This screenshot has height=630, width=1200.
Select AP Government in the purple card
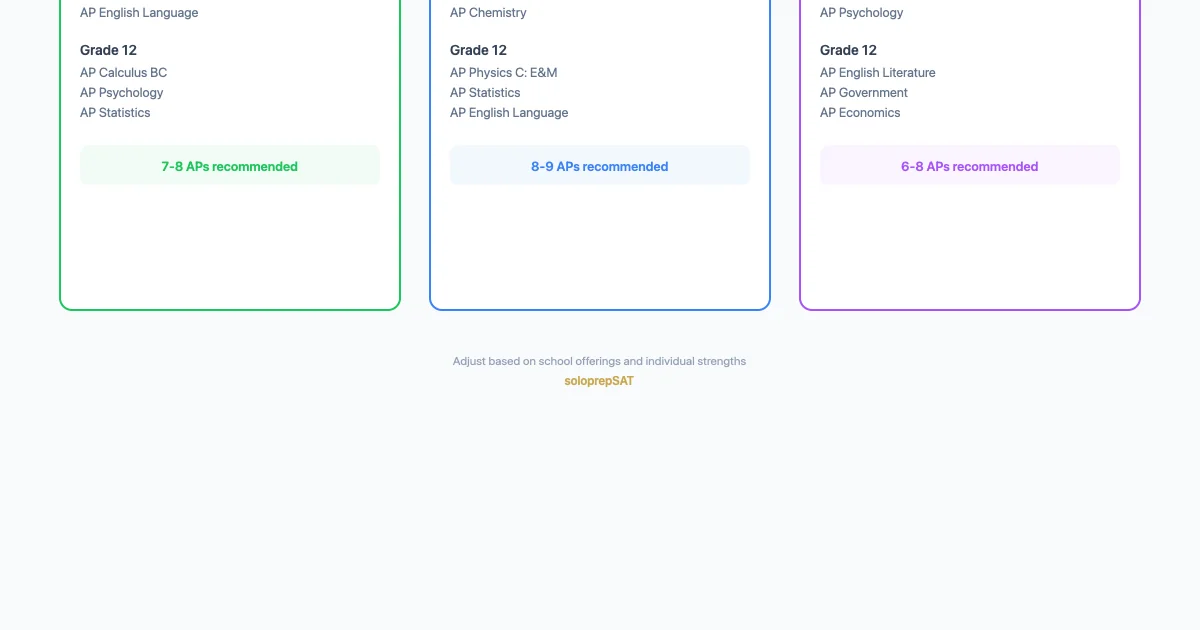[864, 93]
